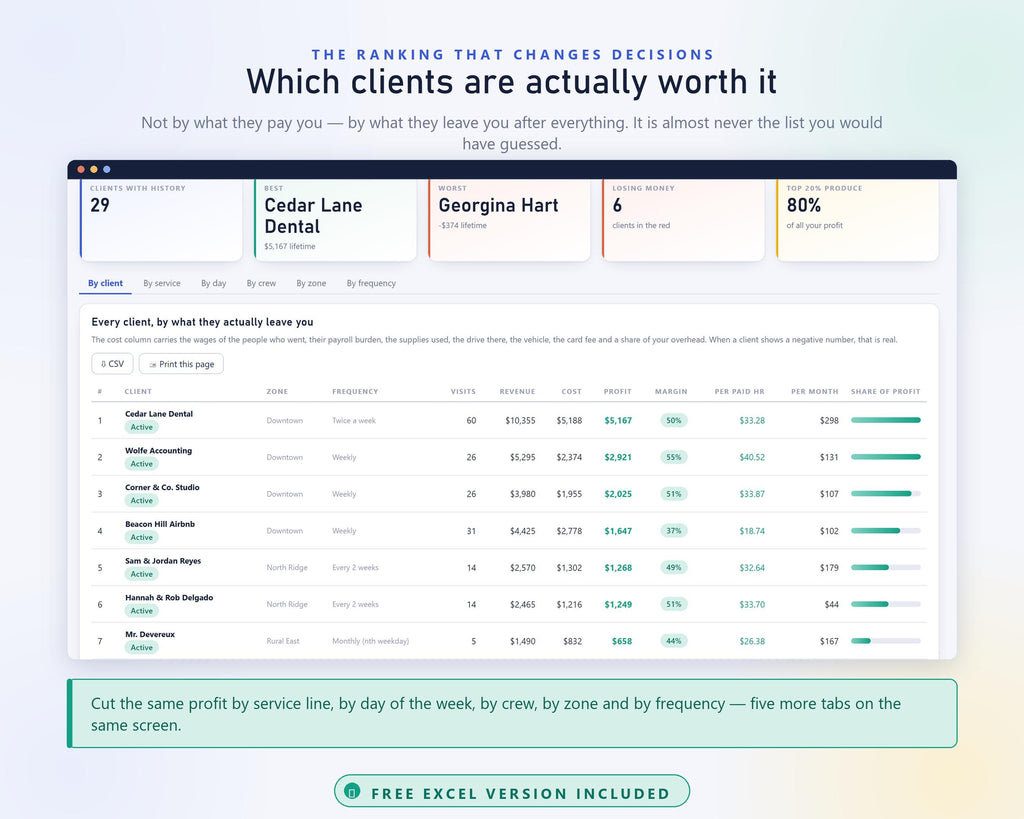Click the Active badge under Beacon Hill Airbnb
1024x819 pixels.
141,538
